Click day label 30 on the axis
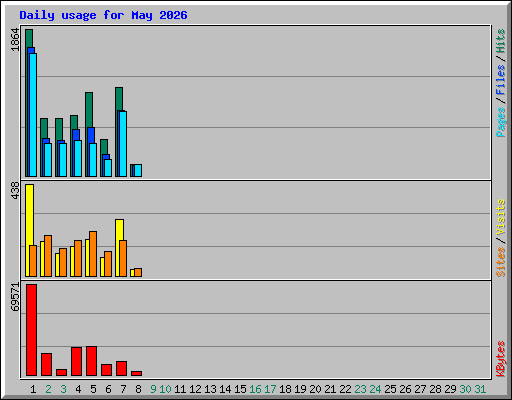 [x=465, y=389]
